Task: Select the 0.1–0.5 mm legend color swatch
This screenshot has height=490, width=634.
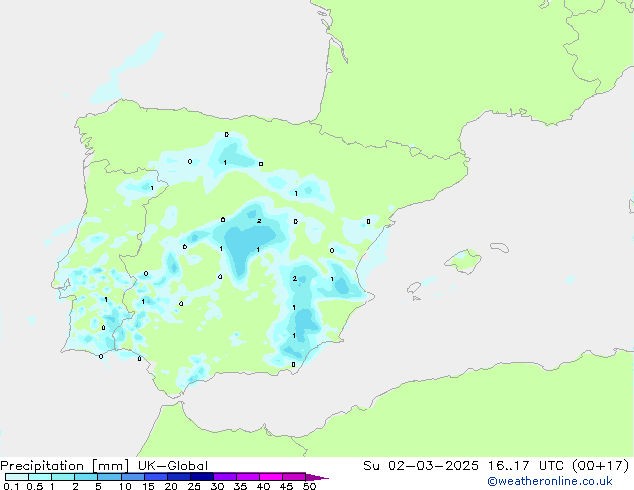Action: pos(17,477)
